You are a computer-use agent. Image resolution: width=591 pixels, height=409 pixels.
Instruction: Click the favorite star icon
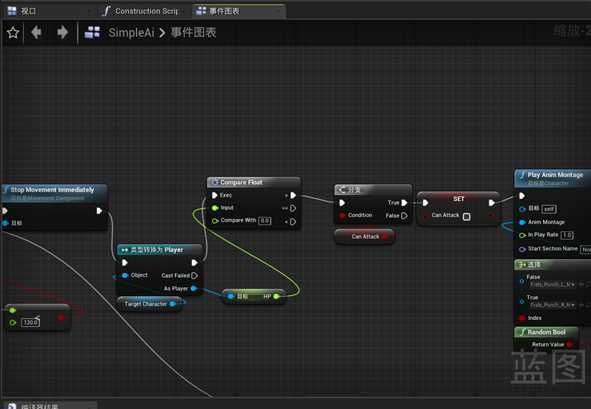(13, 33)
